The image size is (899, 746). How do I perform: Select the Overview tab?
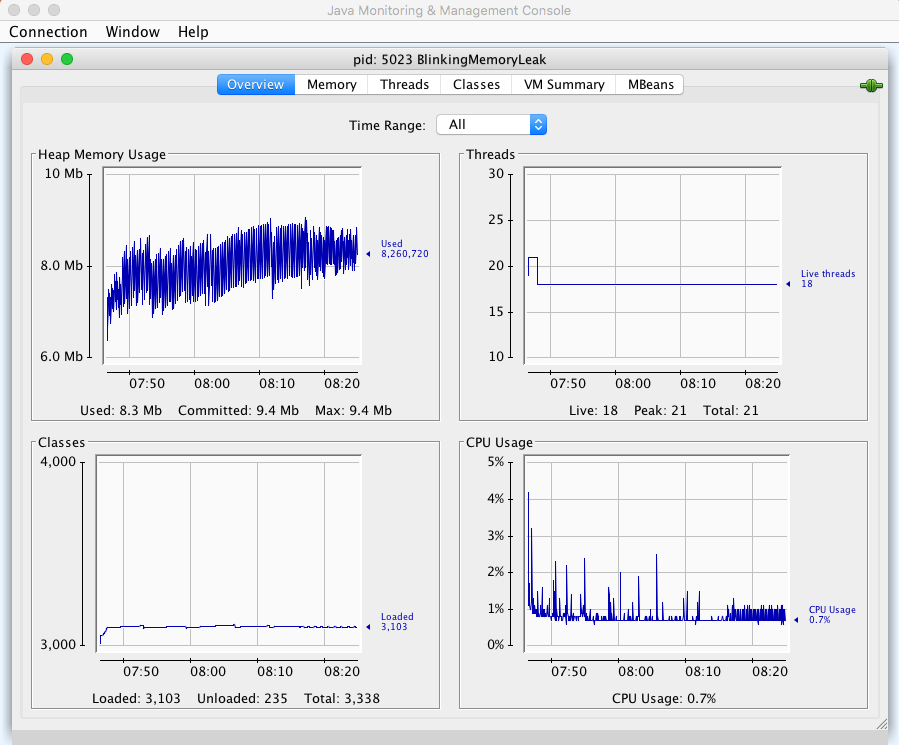pos(255,85)
